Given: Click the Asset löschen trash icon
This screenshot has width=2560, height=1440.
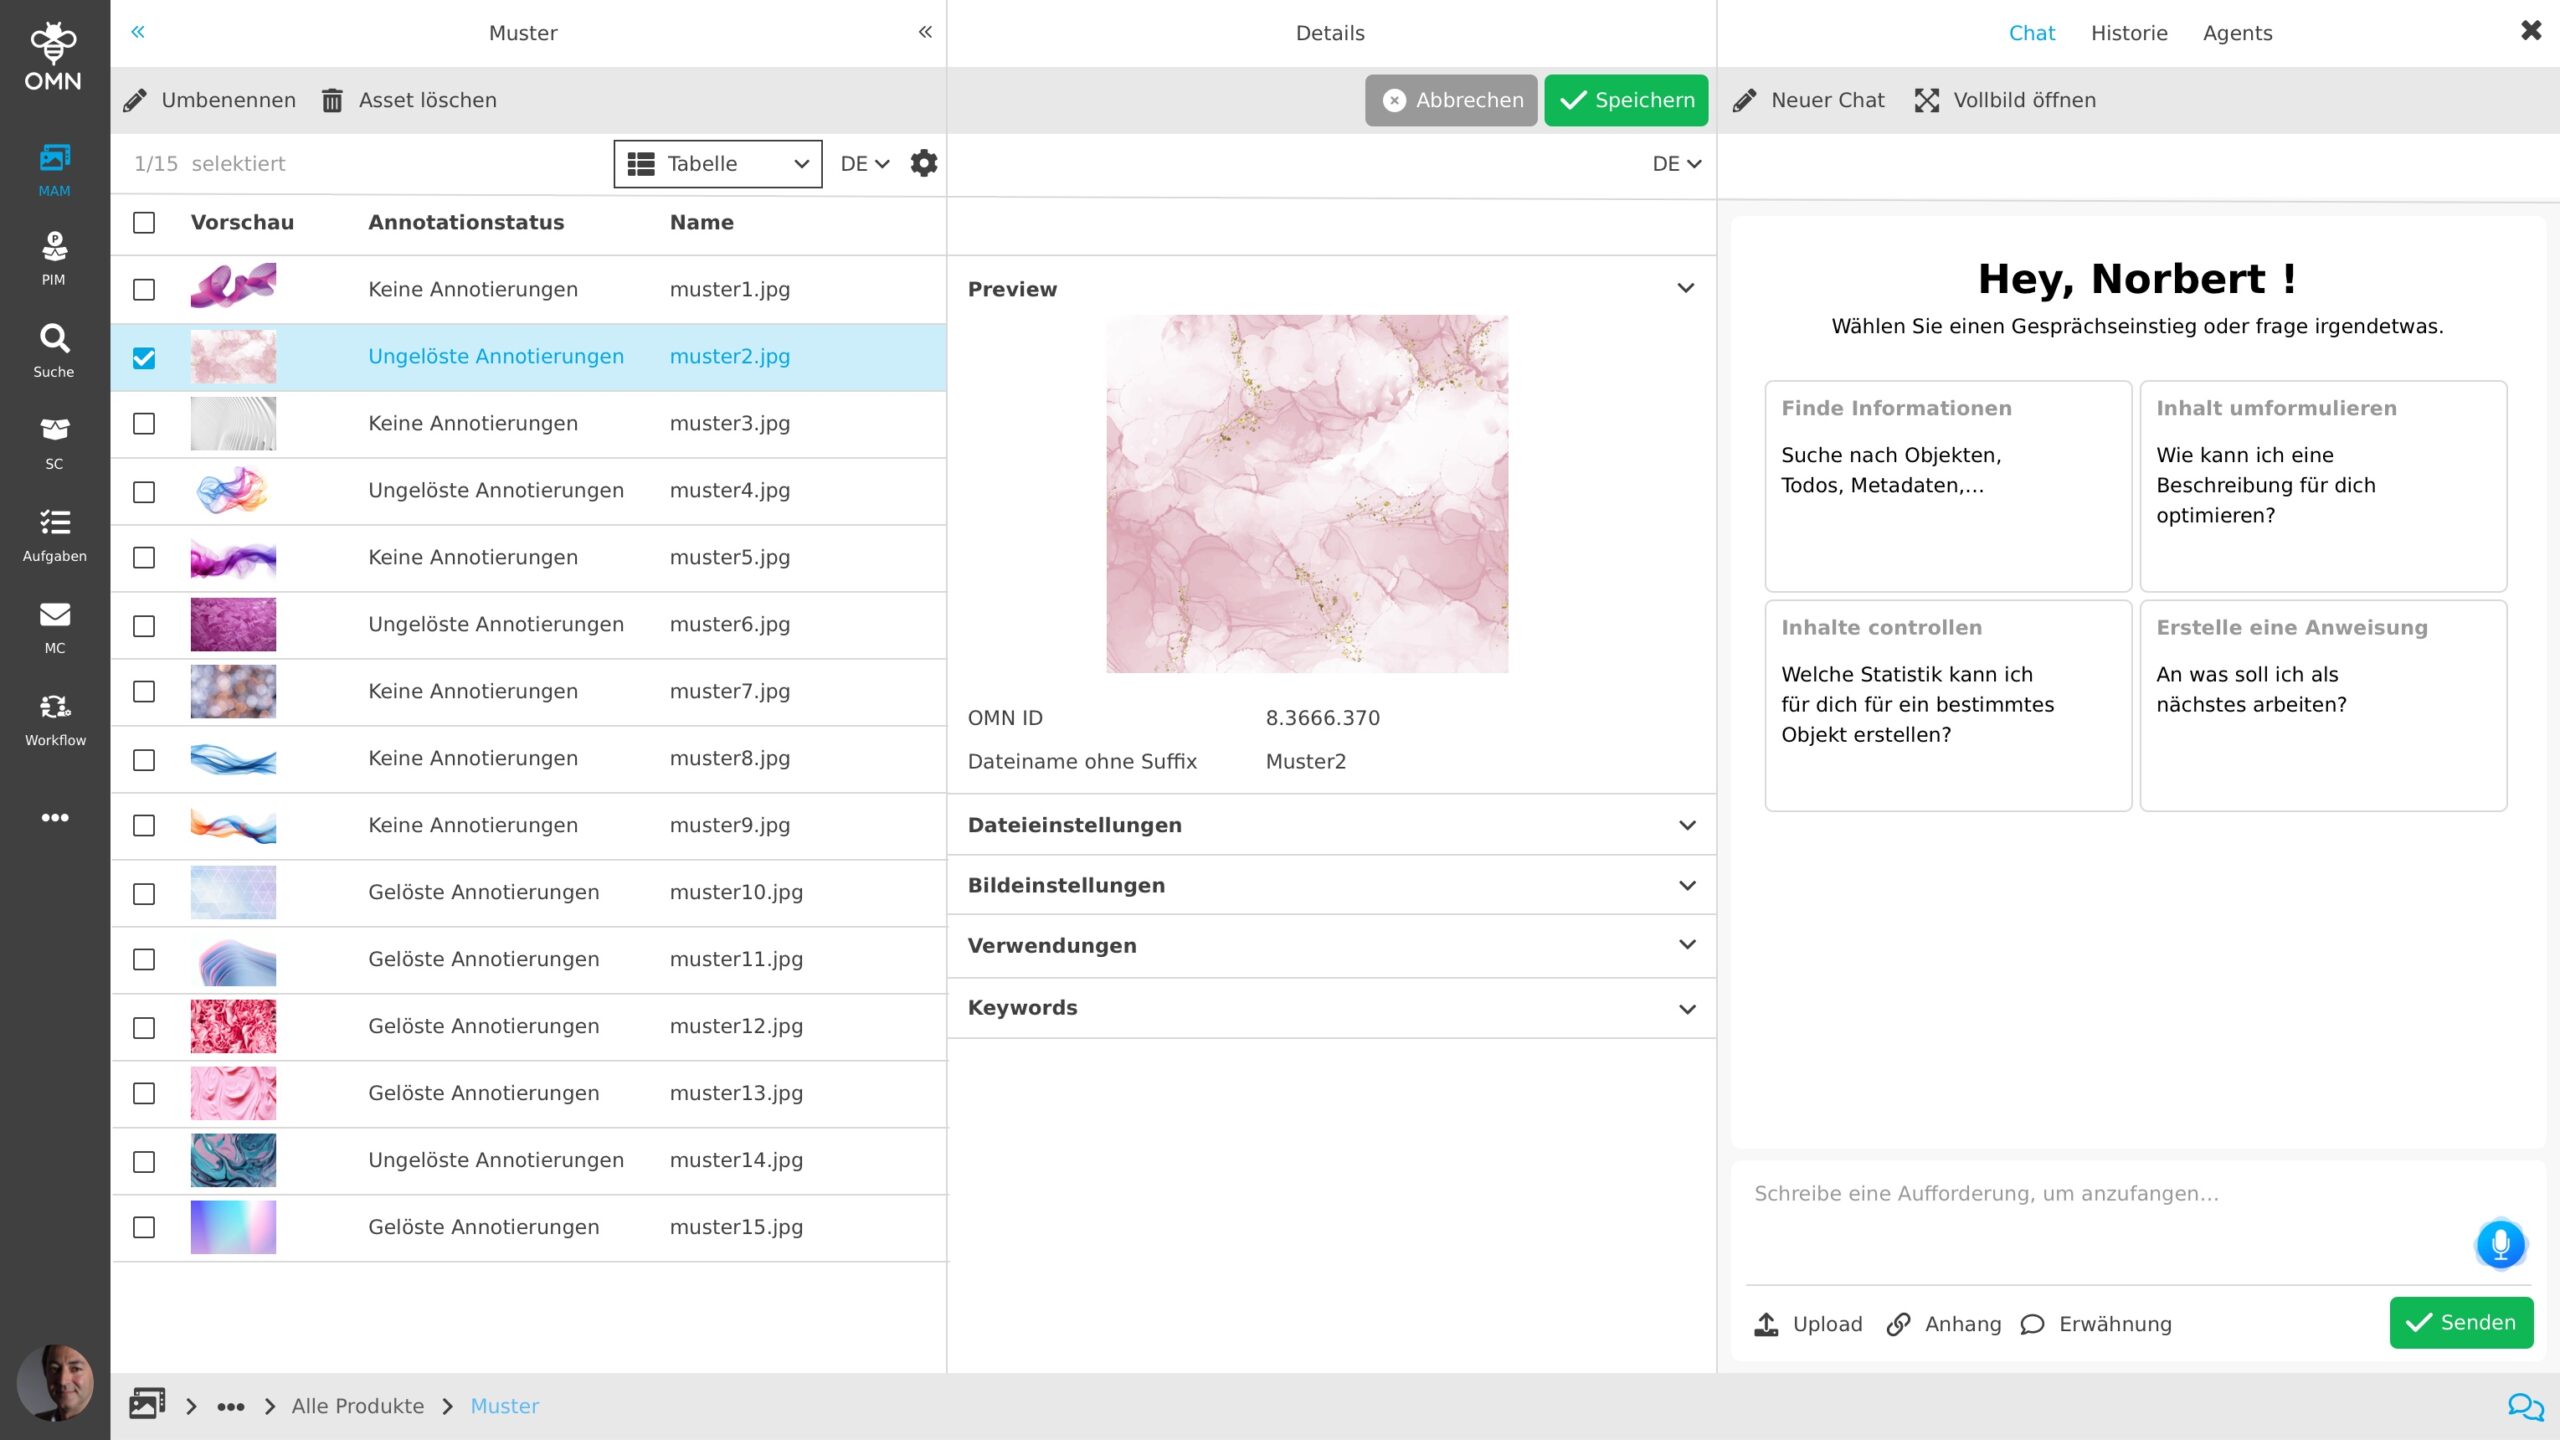Looking at the screenshot, I should [332, 100].
